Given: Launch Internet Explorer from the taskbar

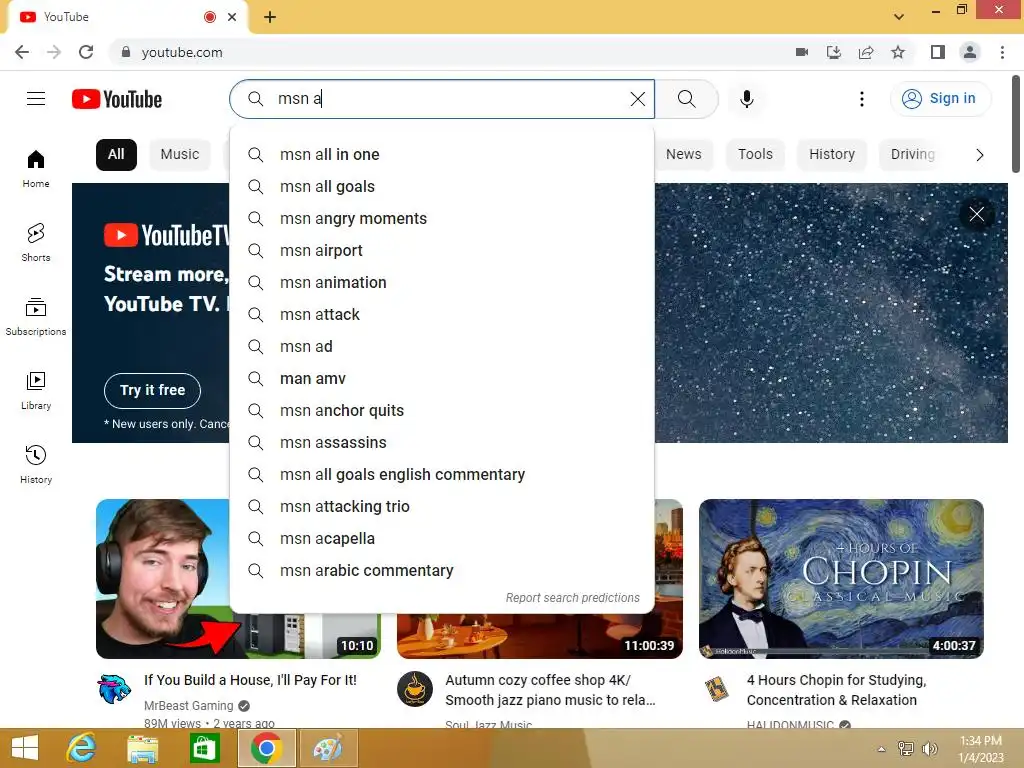Looking at the screenshot, I should pos(81,748).
